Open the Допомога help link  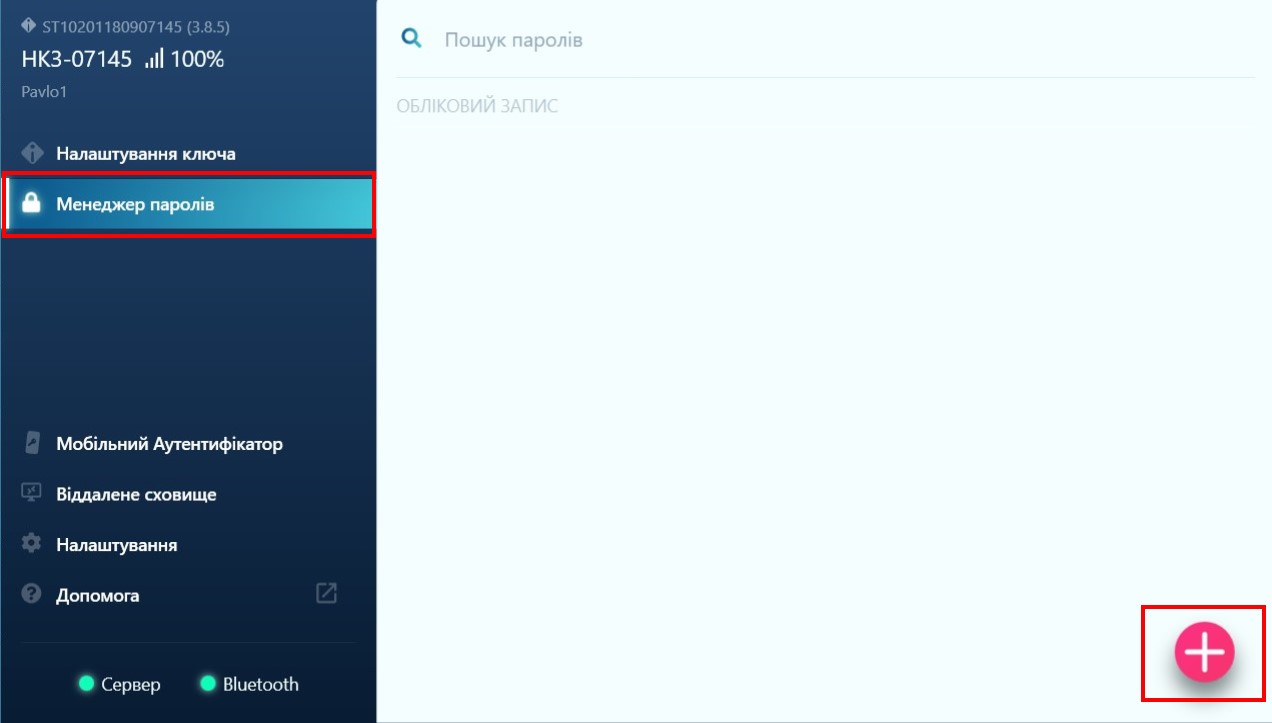(x=98, y=595)
